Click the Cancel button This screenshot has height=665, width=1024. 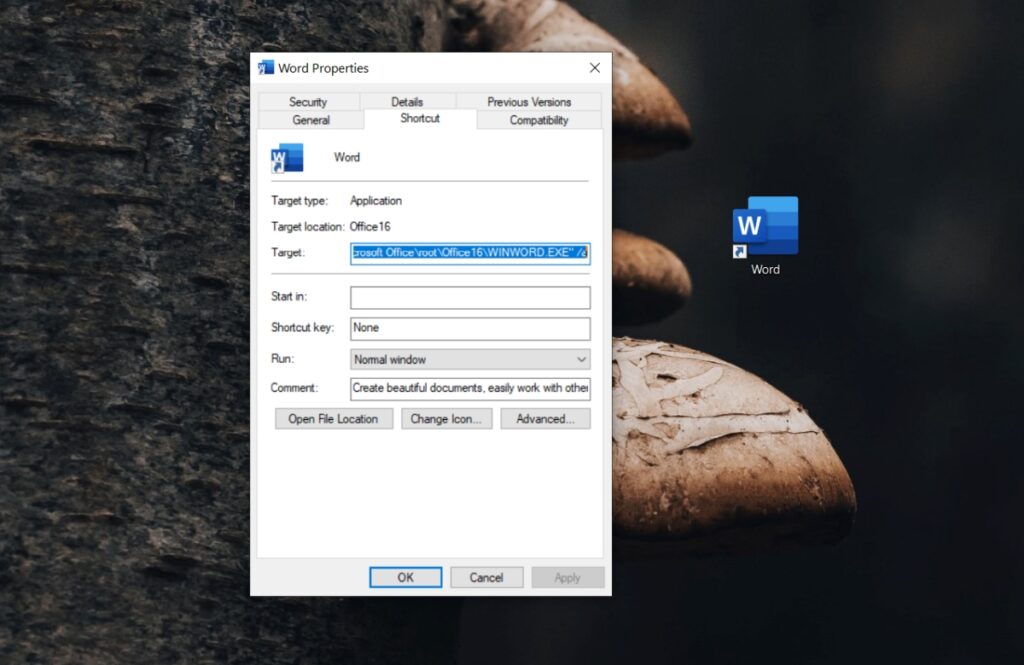(486, 577)
